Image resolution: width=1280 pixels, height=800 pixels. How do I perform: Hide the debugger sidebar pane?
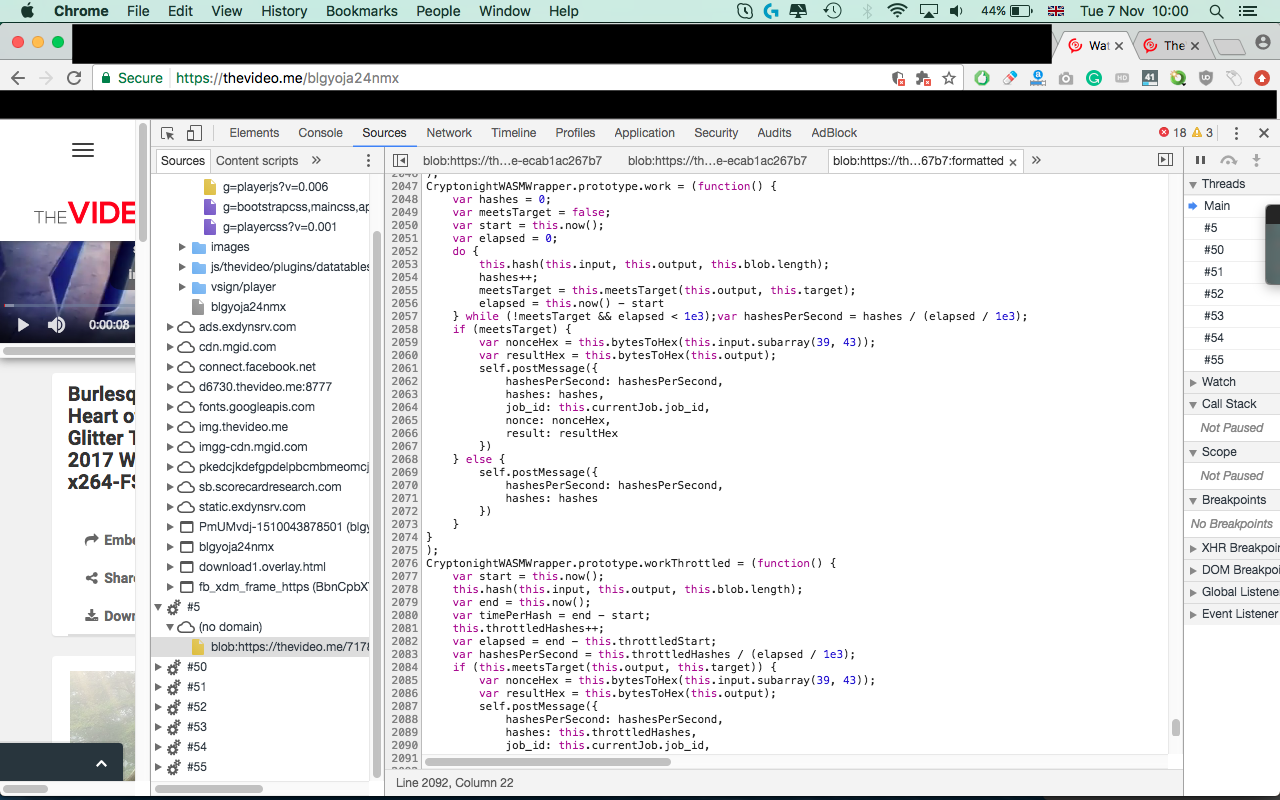point(1165,160)
